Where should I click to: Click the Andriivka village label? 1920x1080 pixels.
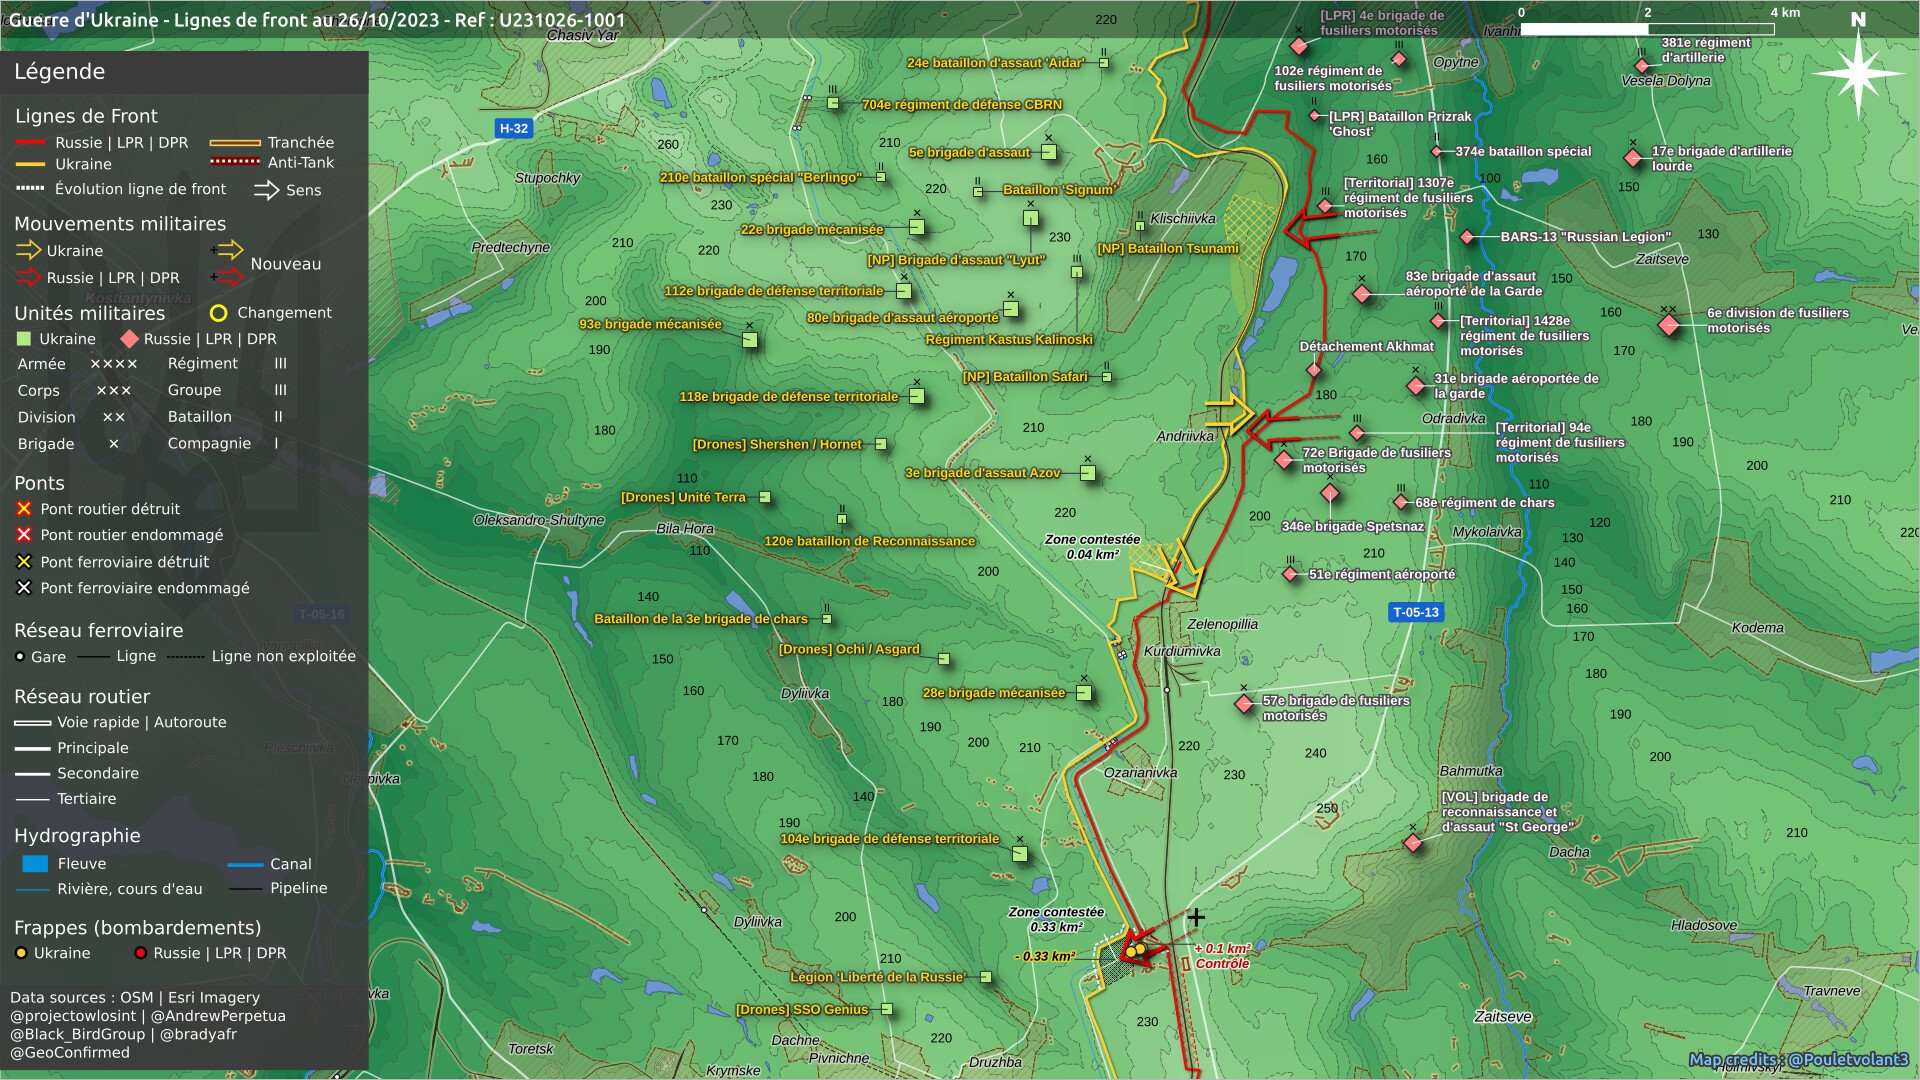[1185, 436]
